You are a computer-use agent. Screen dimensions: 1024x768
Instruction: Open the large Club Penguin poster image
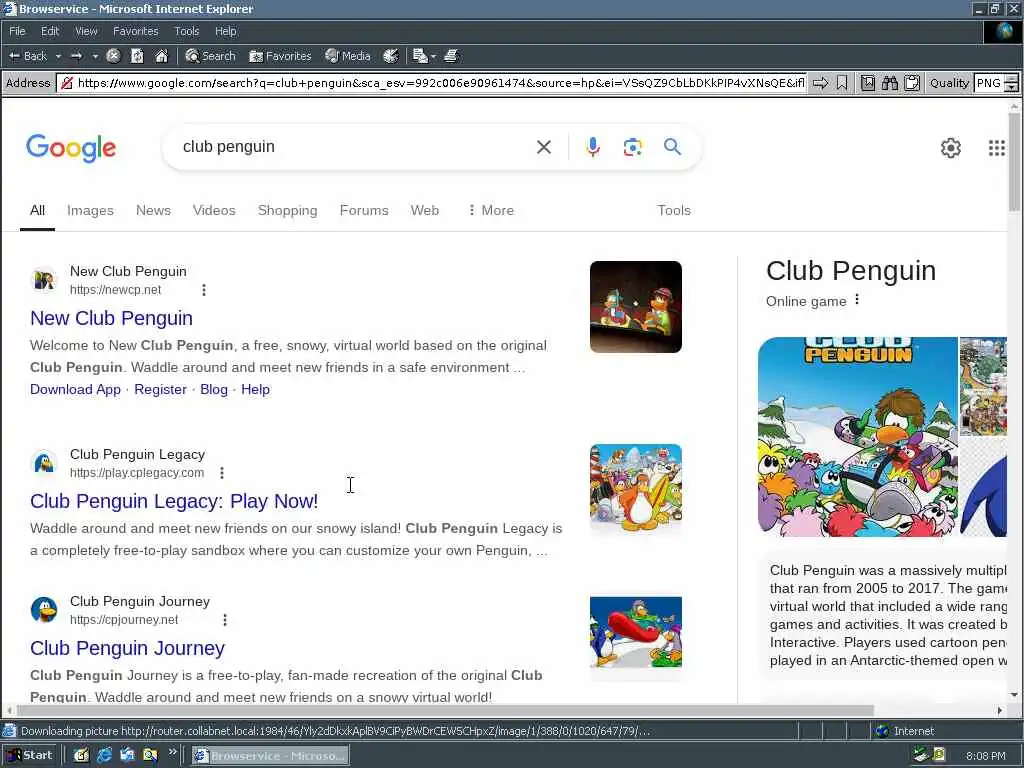[857, 437]
